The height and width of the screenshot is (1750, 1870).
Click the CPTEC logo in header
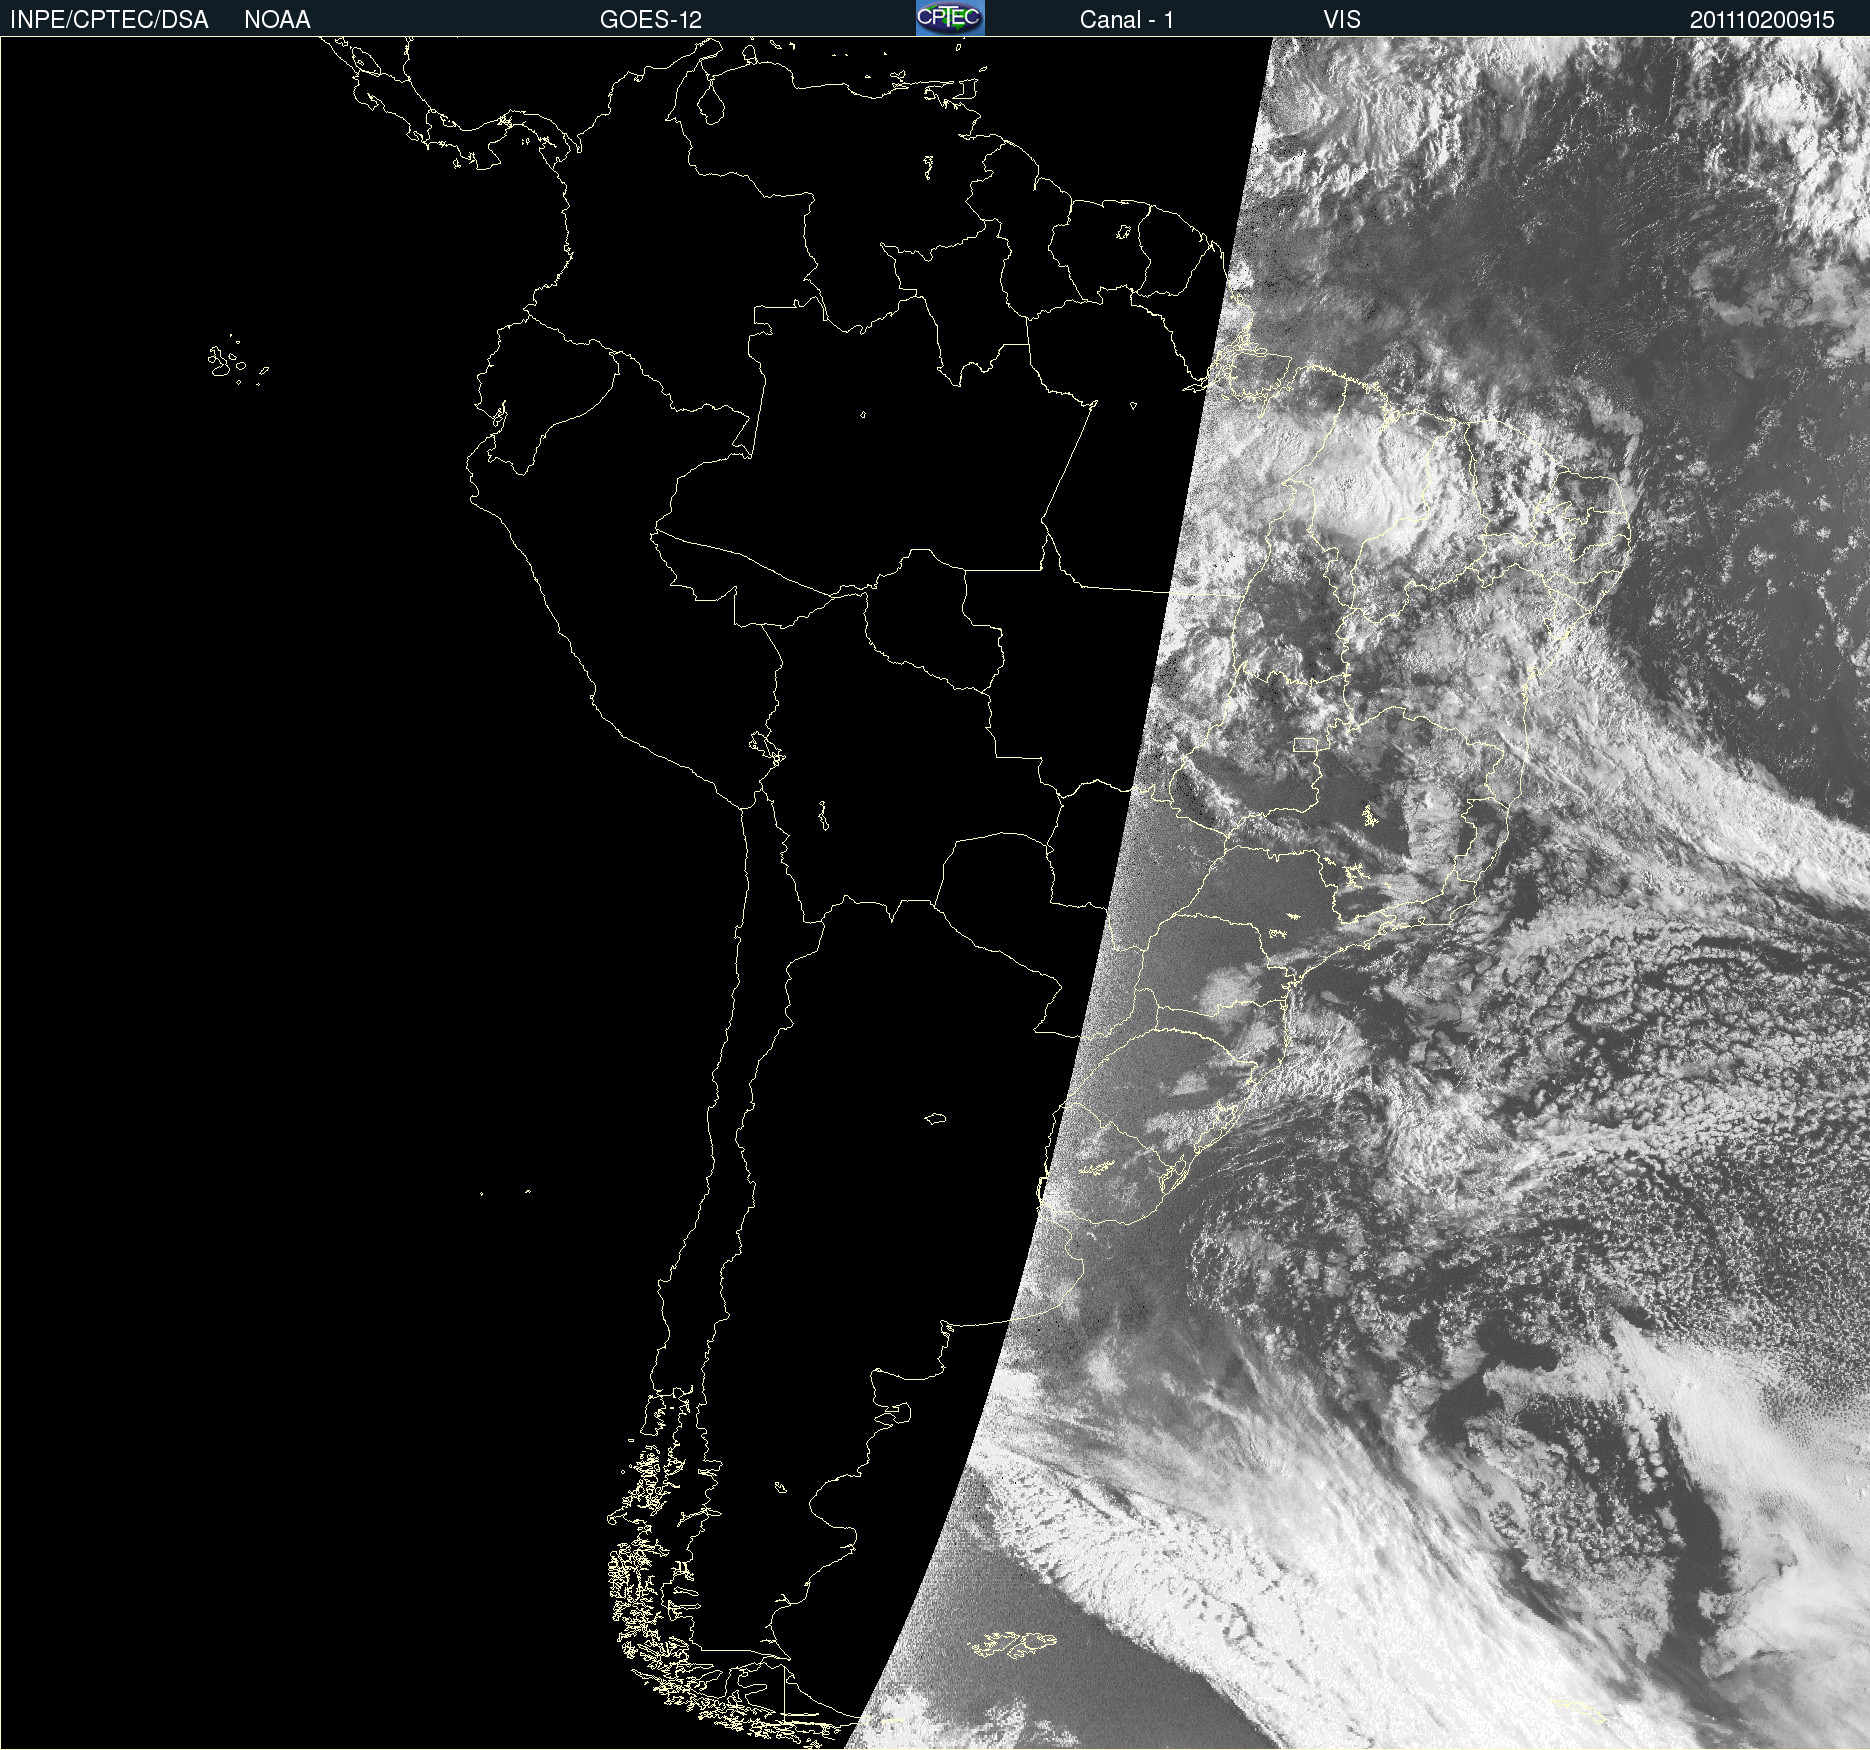[950, 18]
